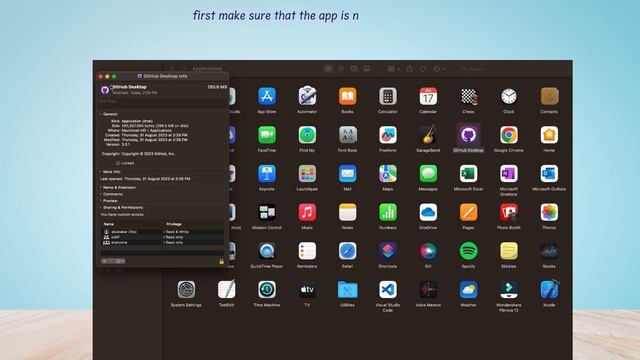Viewport: 640px width, 360px height.
Task: Click the Notes app icon
Action: tap(347, 213)
